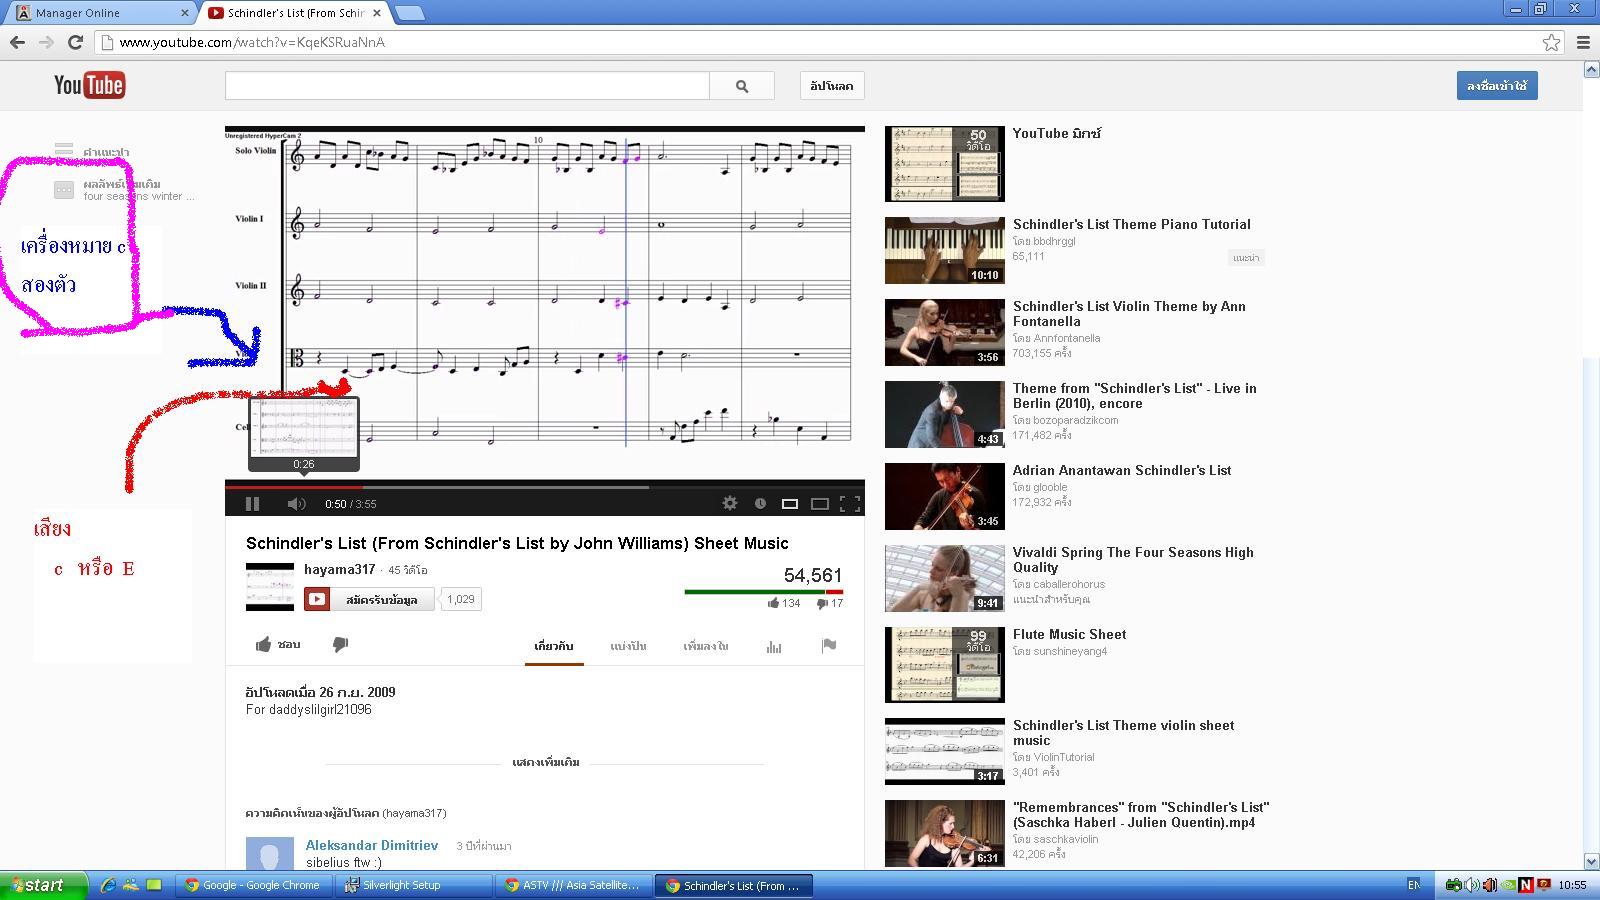The width and height of the screenshot is (1600, 900).
Task: Click page scrollbar up arrow
Action: 1591,69
